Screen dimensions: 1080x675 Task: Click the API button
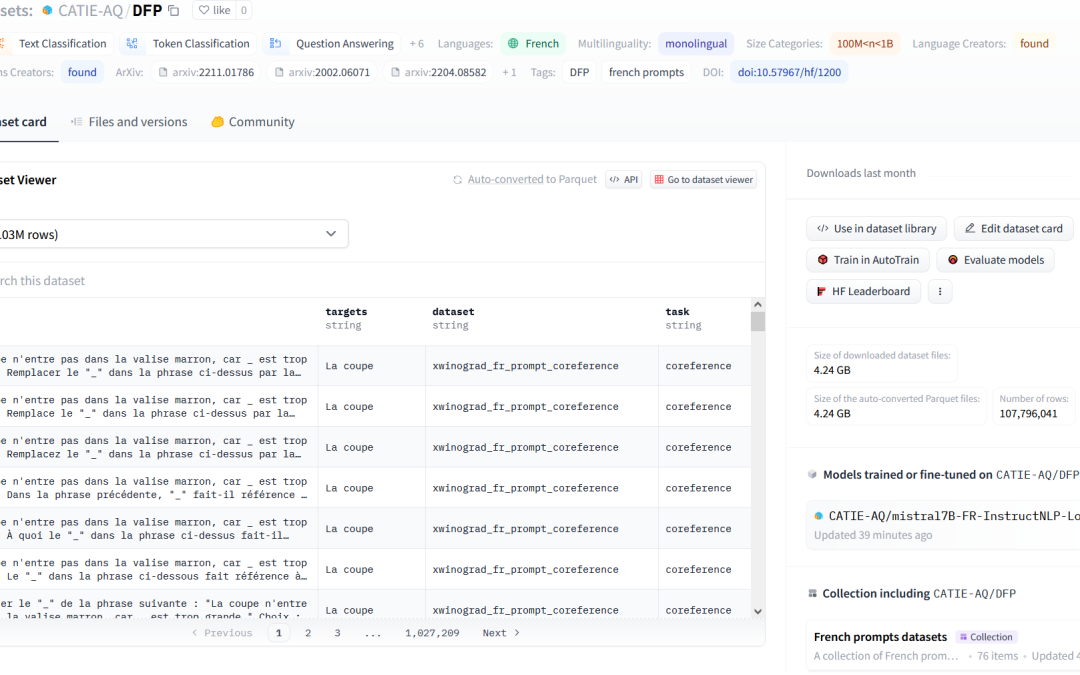[x=624, y=180]
